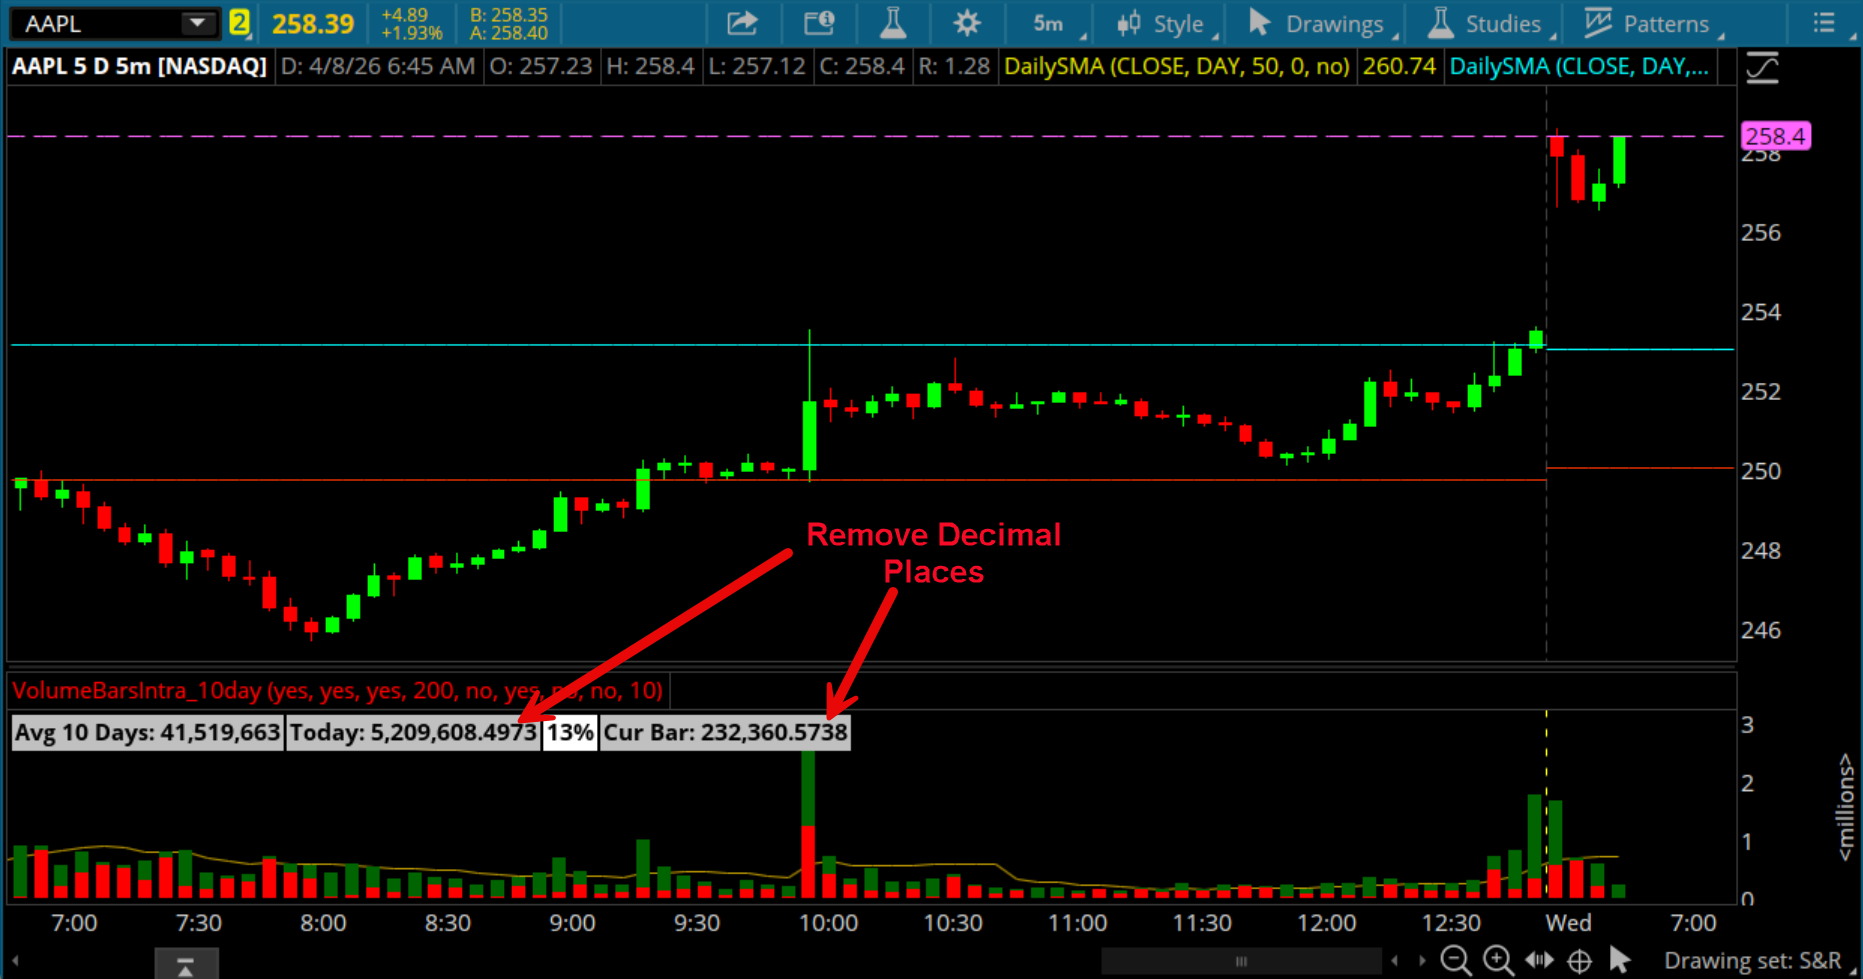Screen dimensions: 1863x979
Task: Click the +4.89 +1.93% change value
Action: coord(411,23)
